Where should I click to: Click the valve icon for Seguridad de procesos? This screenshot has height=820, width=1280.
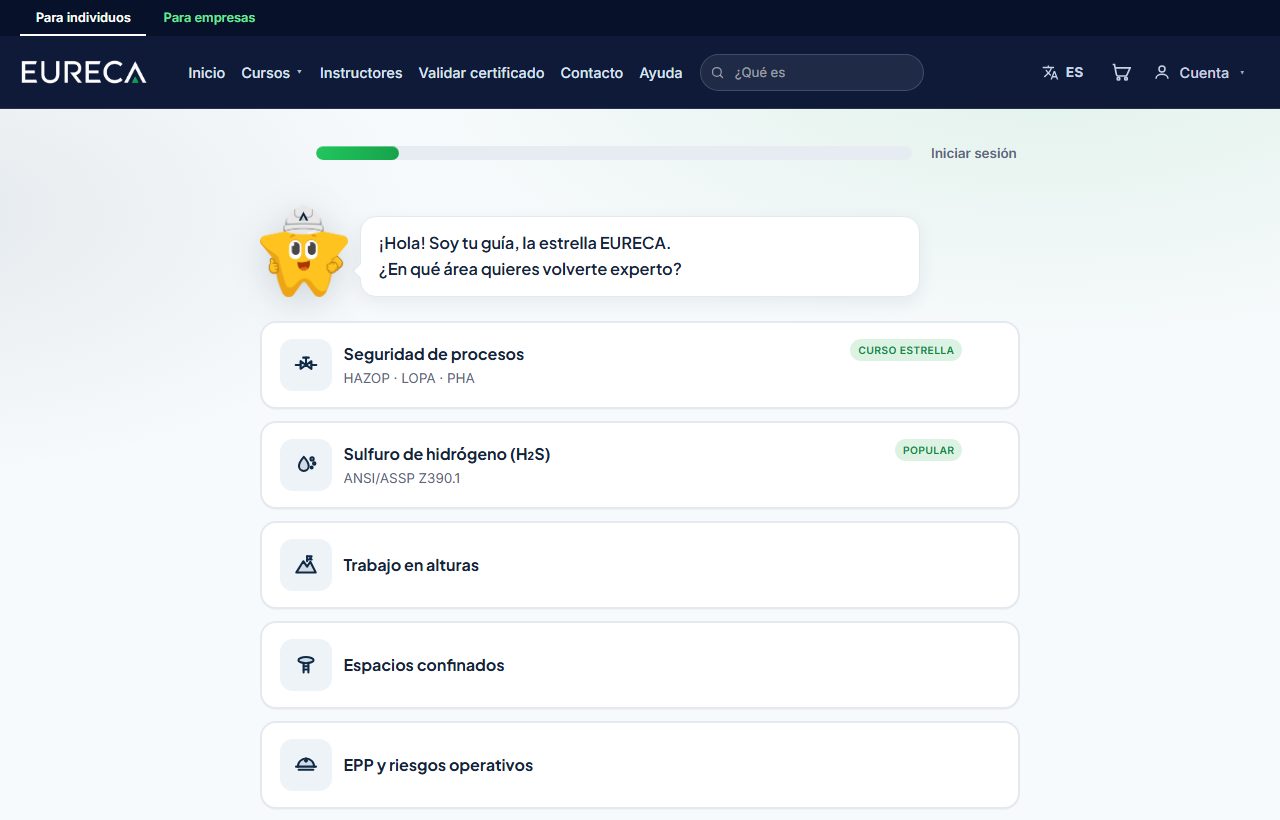[306, 365]
